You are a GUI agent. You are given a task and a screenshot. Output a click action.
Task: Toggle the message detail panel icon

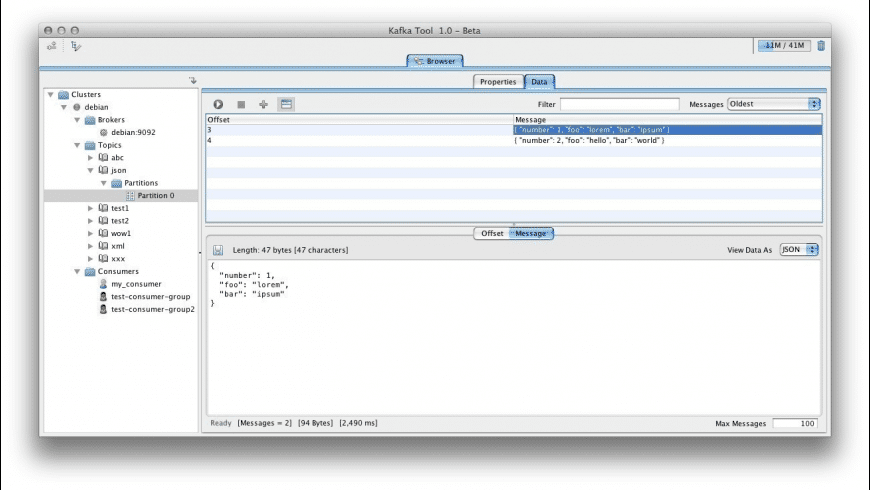coord(286,104)
